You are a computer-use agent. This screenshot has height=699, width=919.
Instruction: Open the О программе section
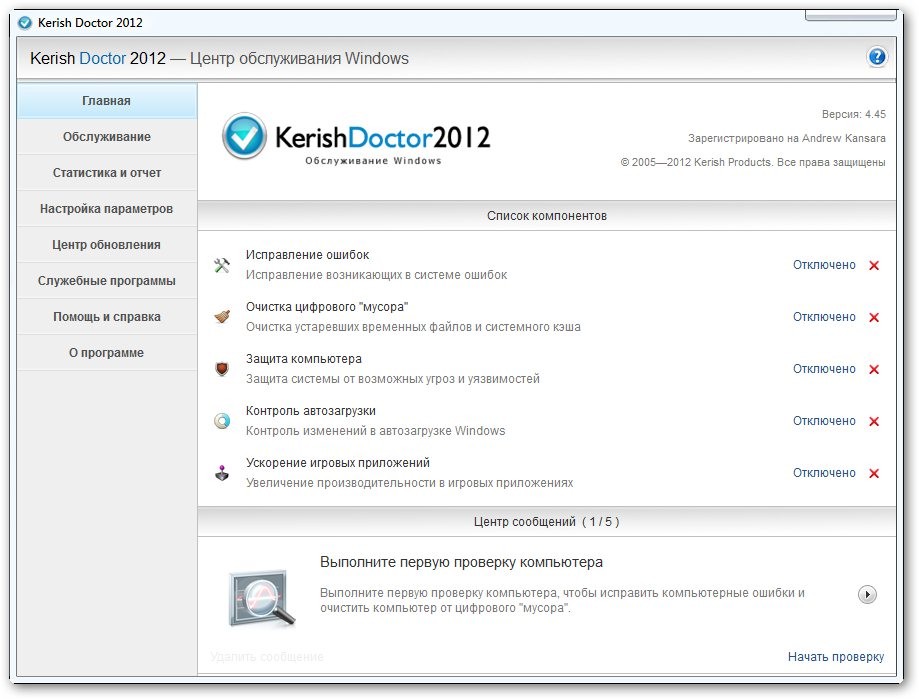(107, 353)
